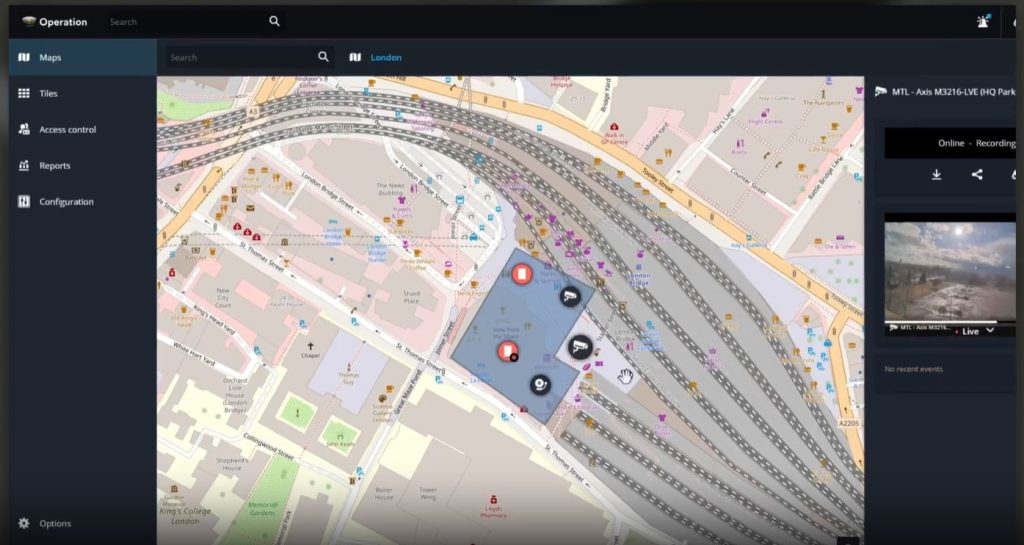
Task: Open Configuration from the sidebar
Action: coord(66,202)
